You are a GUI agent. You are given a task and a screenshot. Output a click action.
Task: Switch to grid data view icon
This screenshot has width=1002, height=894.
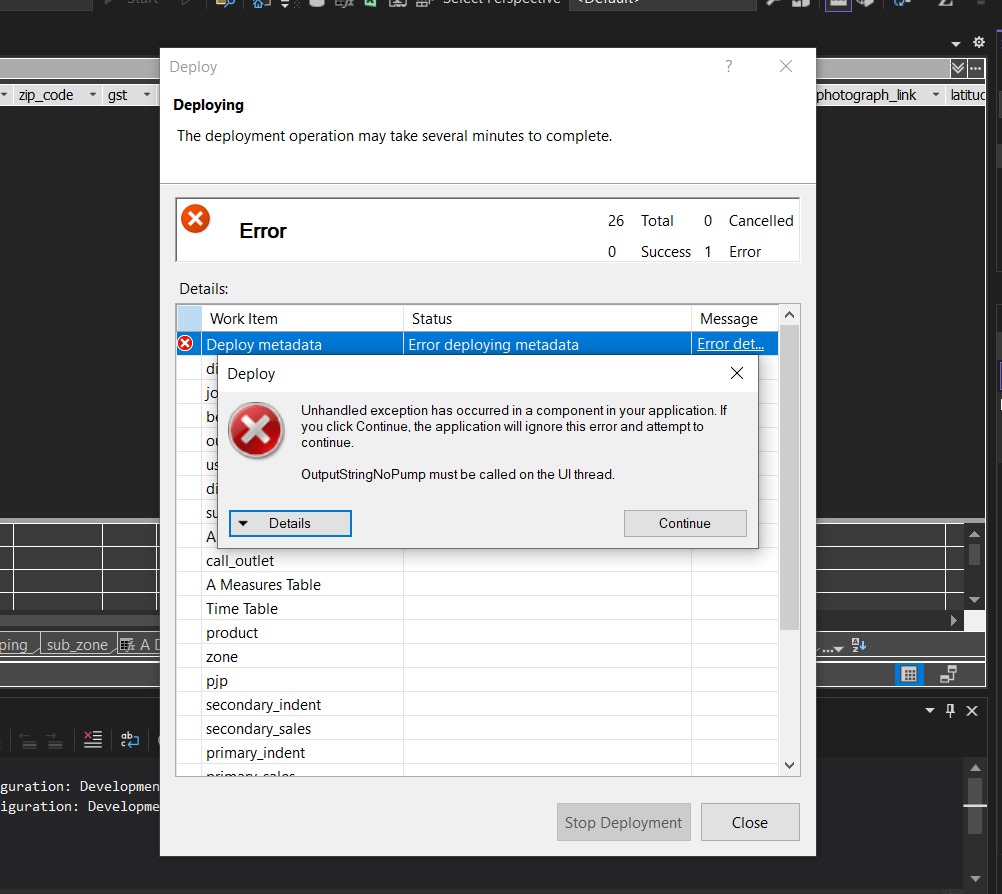click(x=909, y=674)
